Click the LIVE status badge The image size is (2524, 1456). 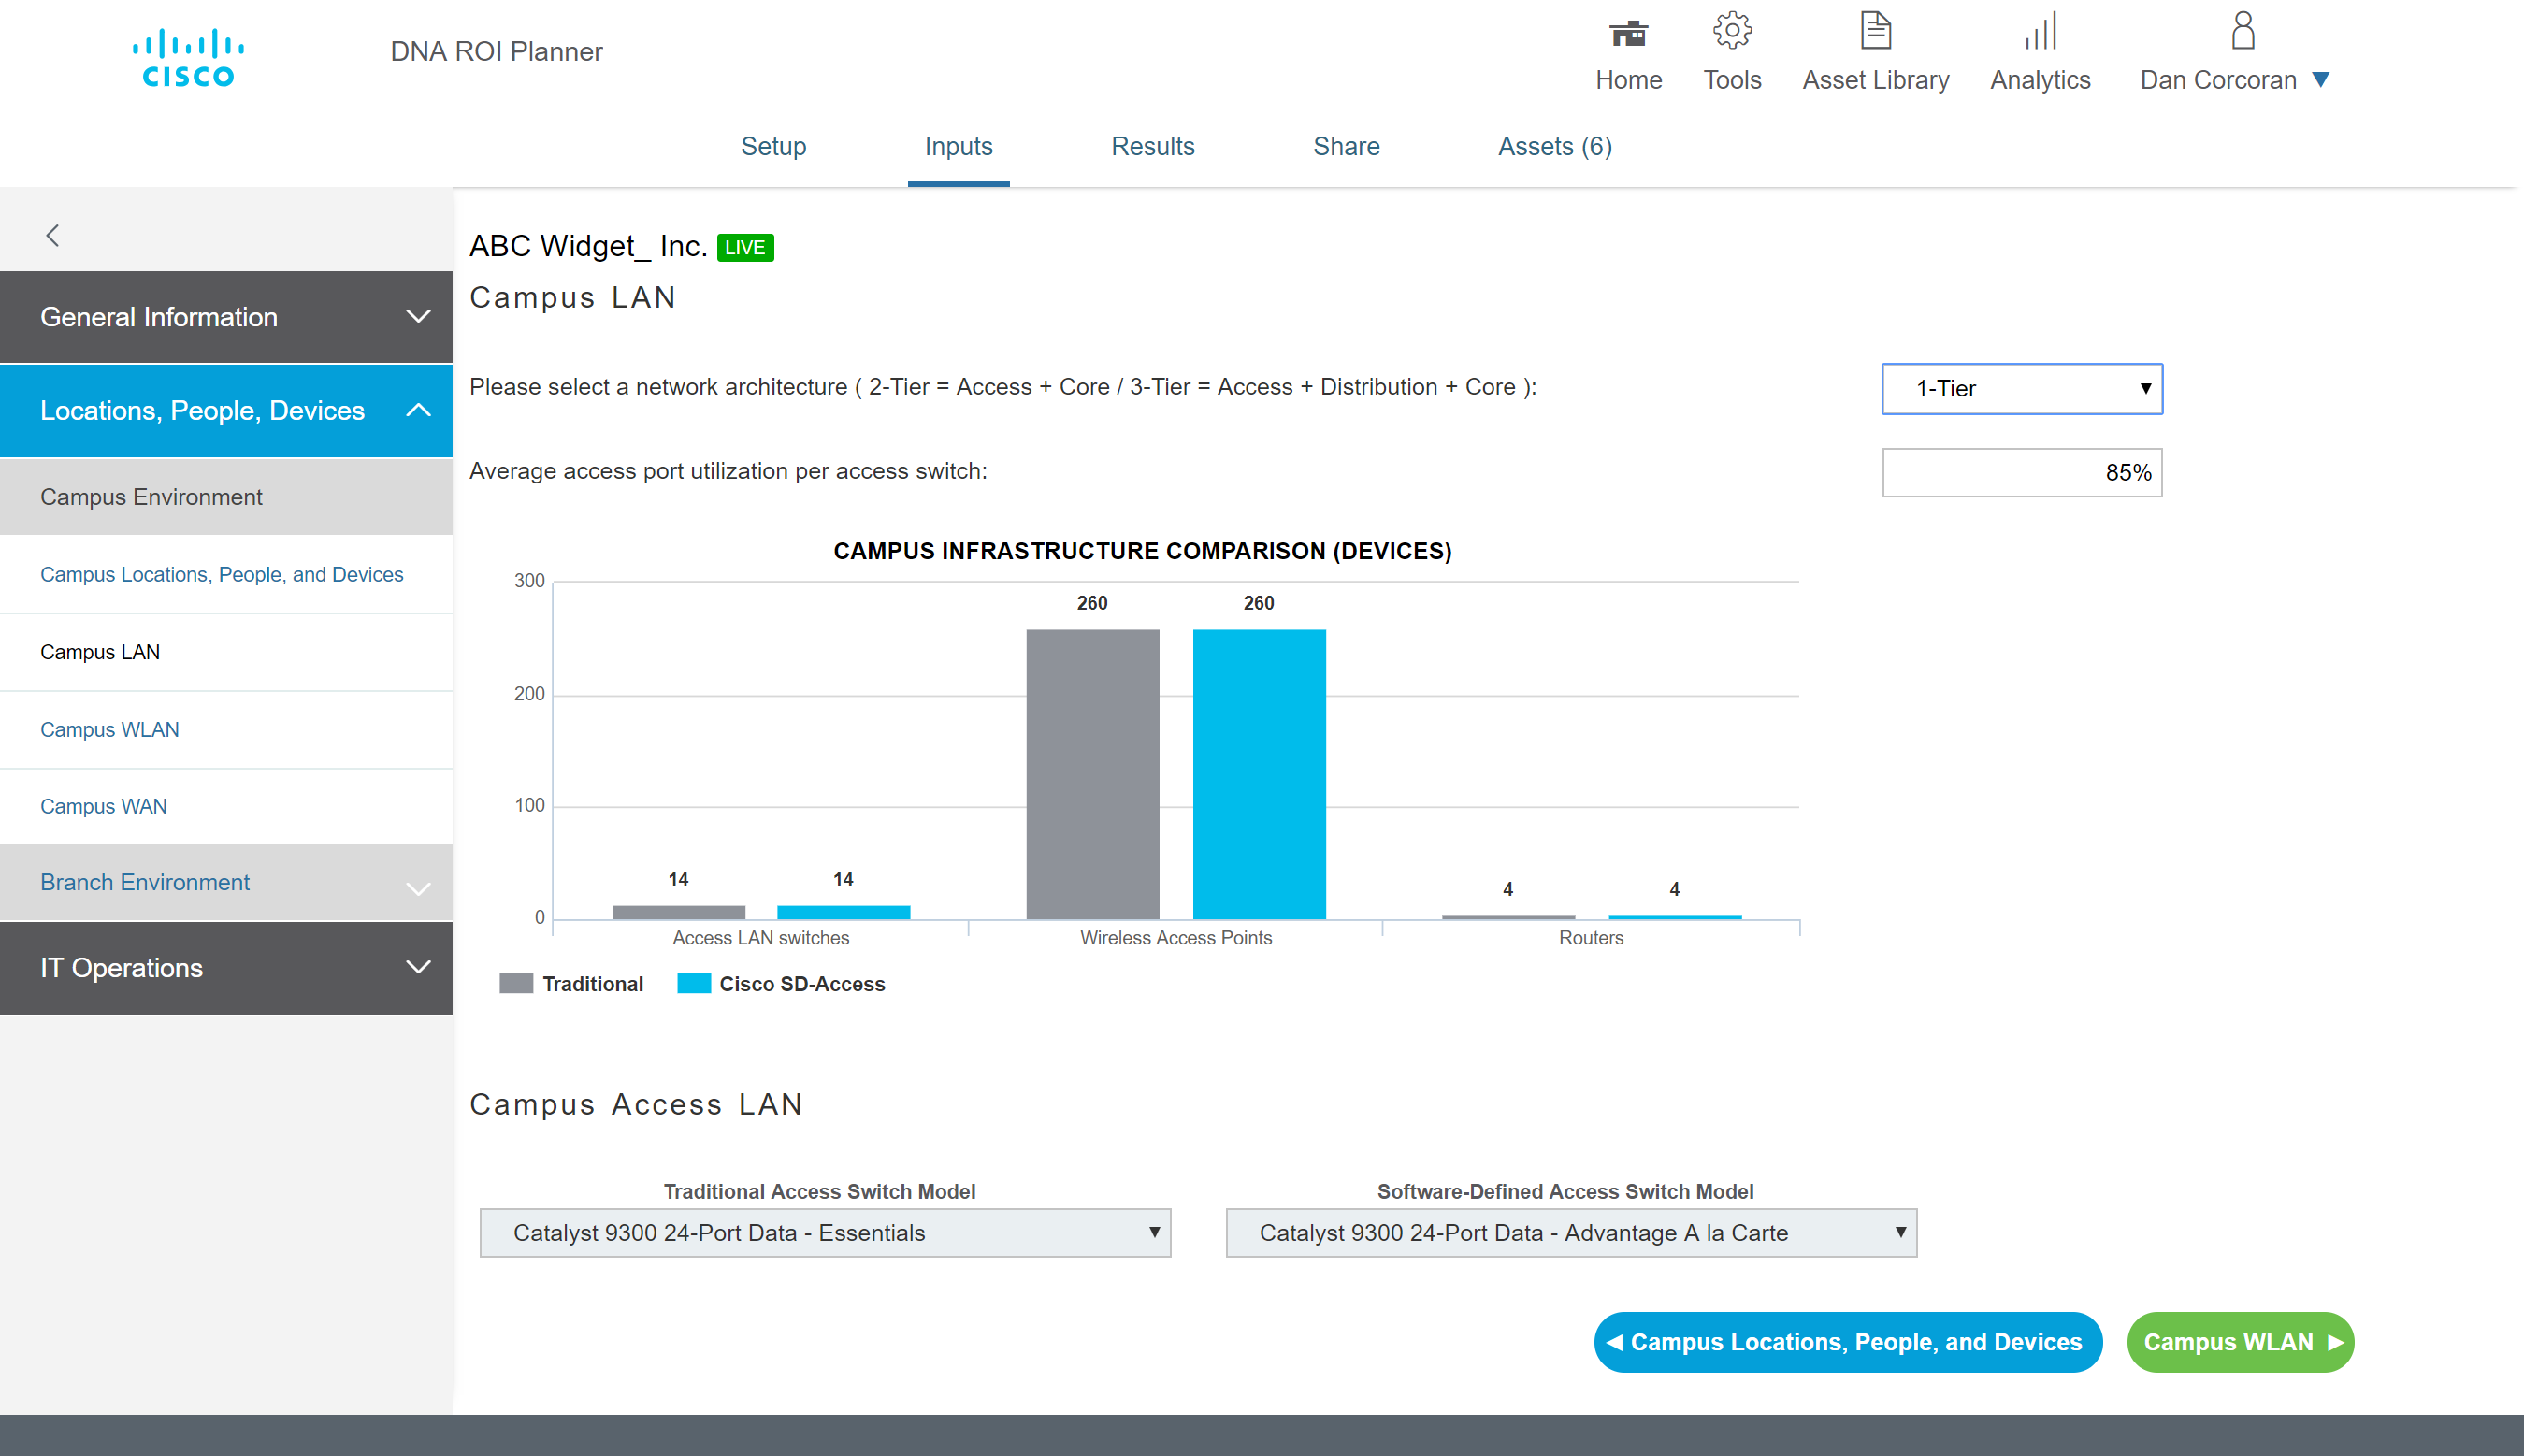(745, 247)
